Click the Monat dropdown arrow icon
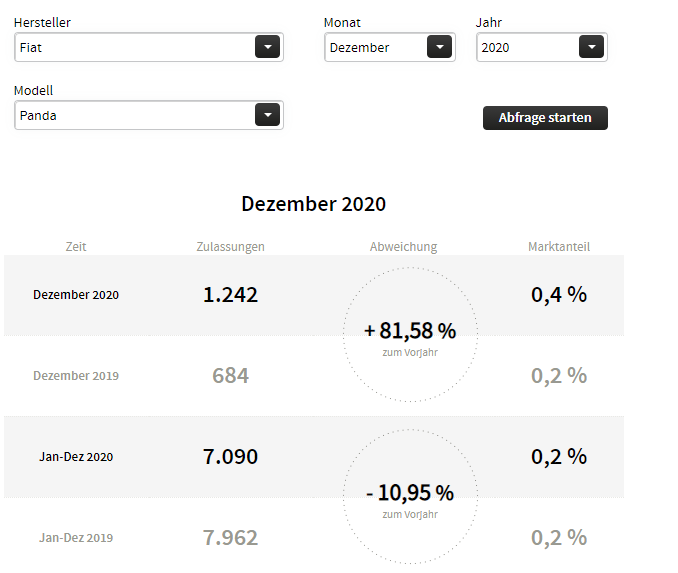 pyautogui.click(x=439, y=47)
